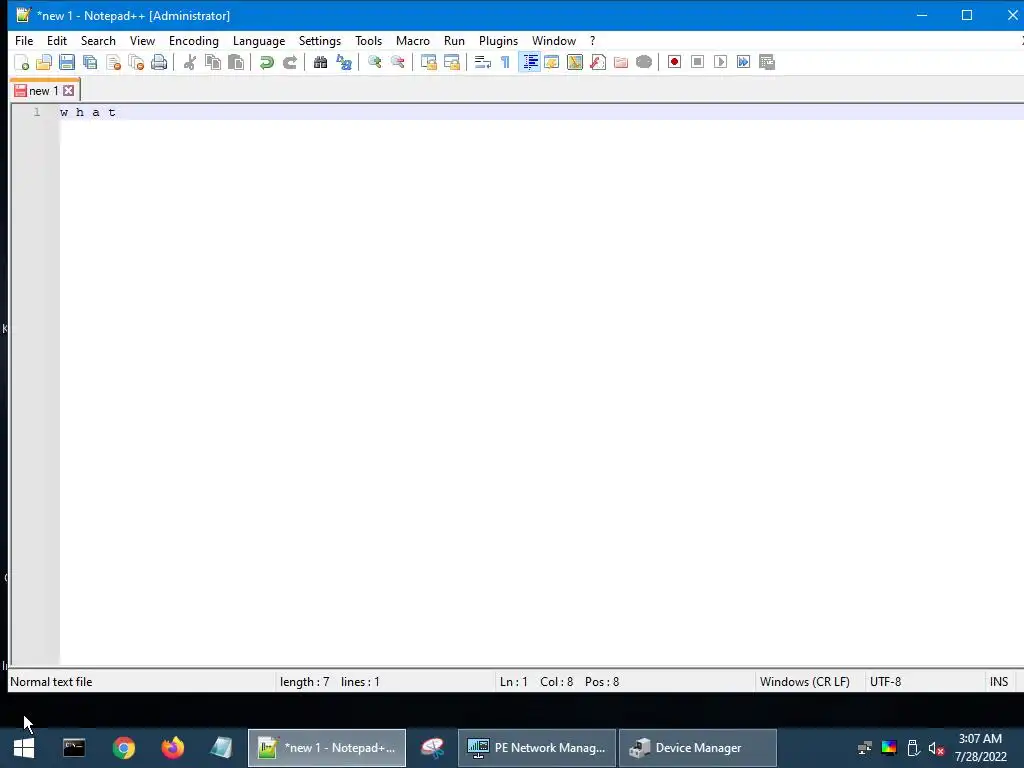Open the ? help menu
The width and height of the screenshot is (1024, 768).
592,40
